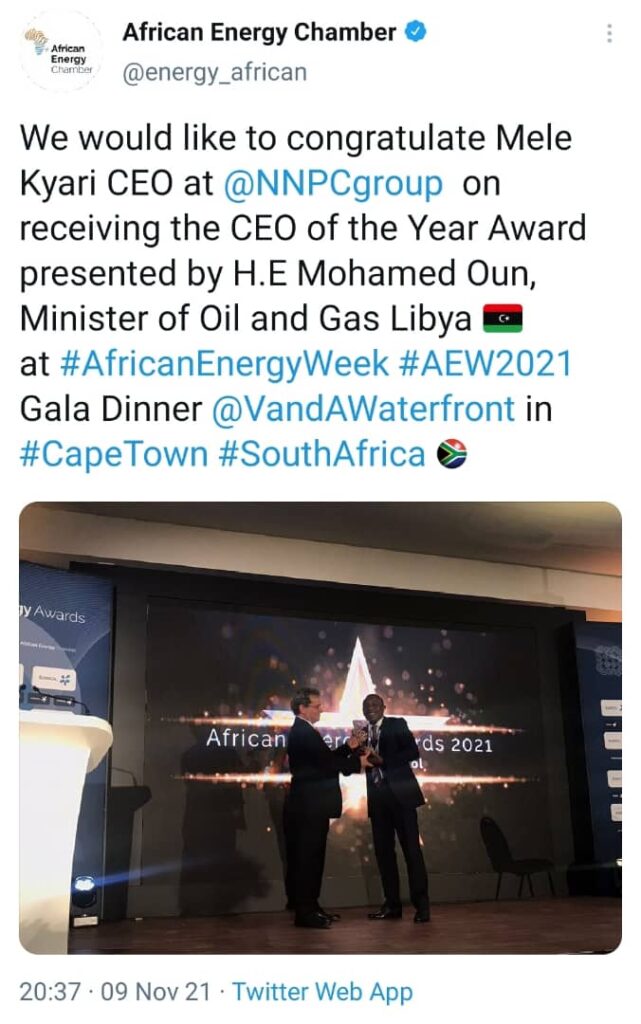Click the blue verified badge icon
The width and height of the screenshot is (641, 1024).
coord(417,32)
